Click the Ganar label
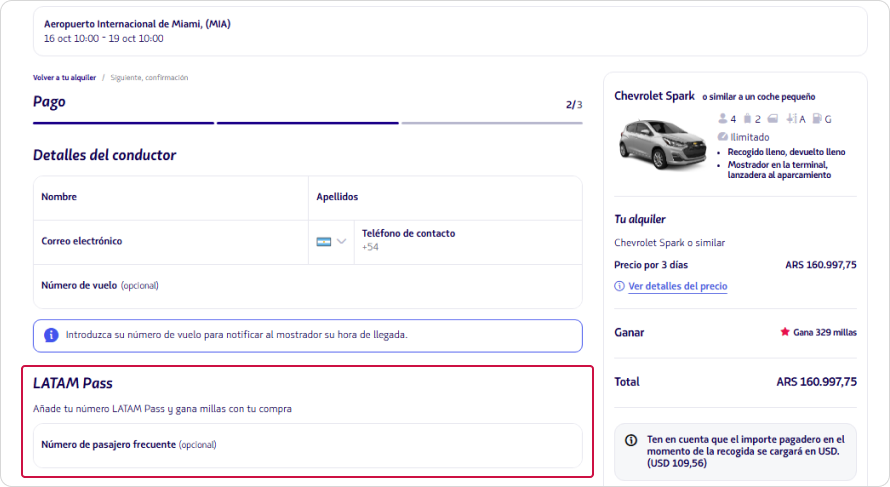890x487 pixels. tap(629, 333)
